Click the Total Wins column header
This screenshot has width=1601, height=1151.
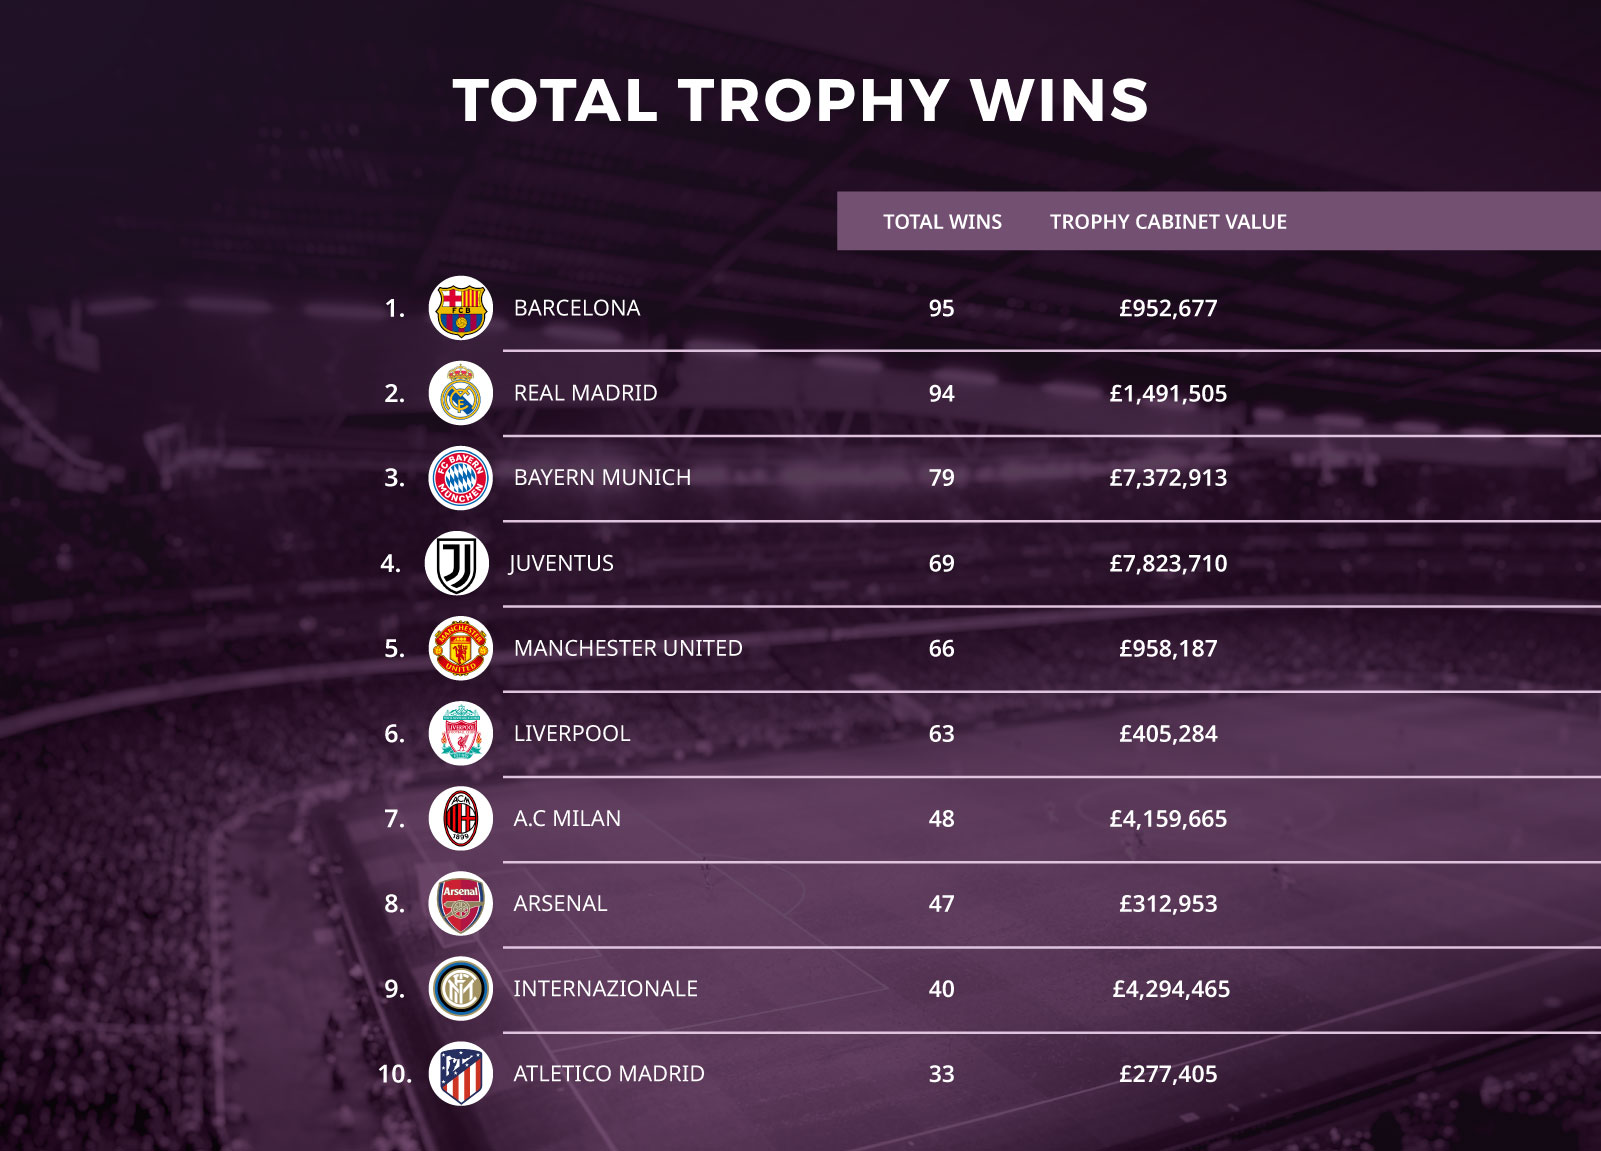[942, 222]
